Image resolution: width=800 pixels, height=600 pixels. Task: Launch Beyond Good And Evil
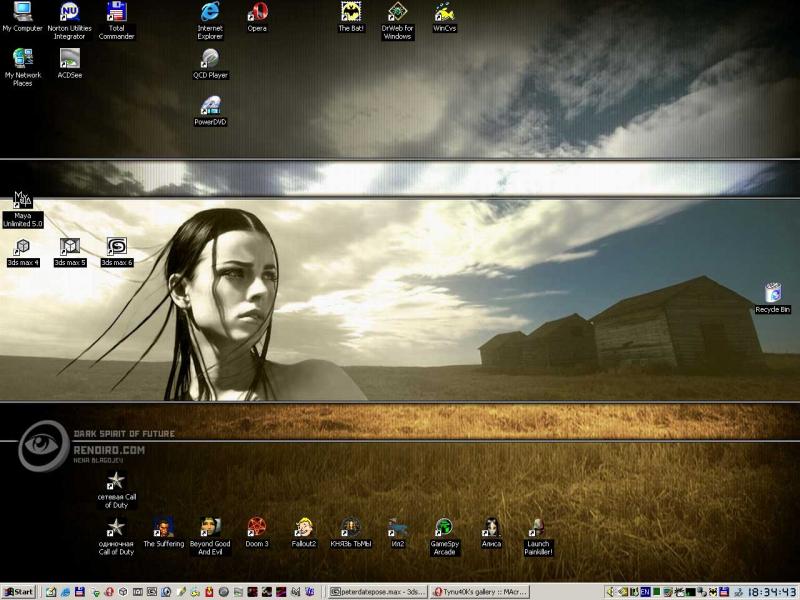209,528
